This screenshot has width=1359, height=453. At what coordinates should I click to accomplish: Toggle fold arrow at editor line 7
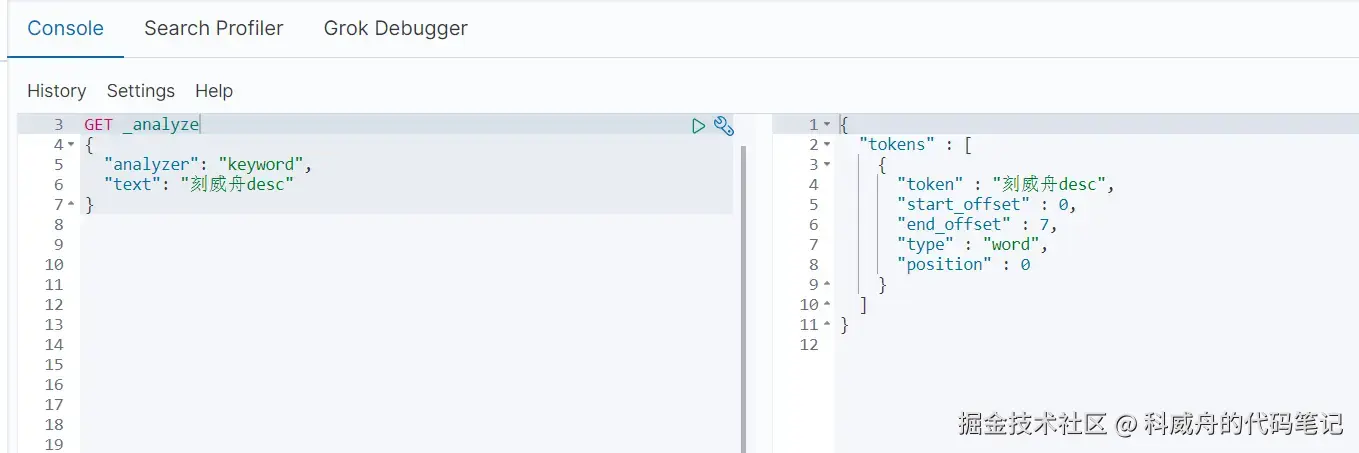point(71,205)
